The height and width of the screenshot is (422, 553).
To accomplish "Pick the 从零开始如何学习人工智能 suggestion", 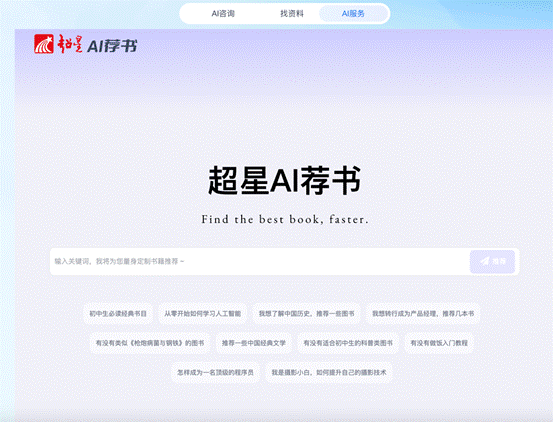I will pyautogui.click(x=202, y=313).
